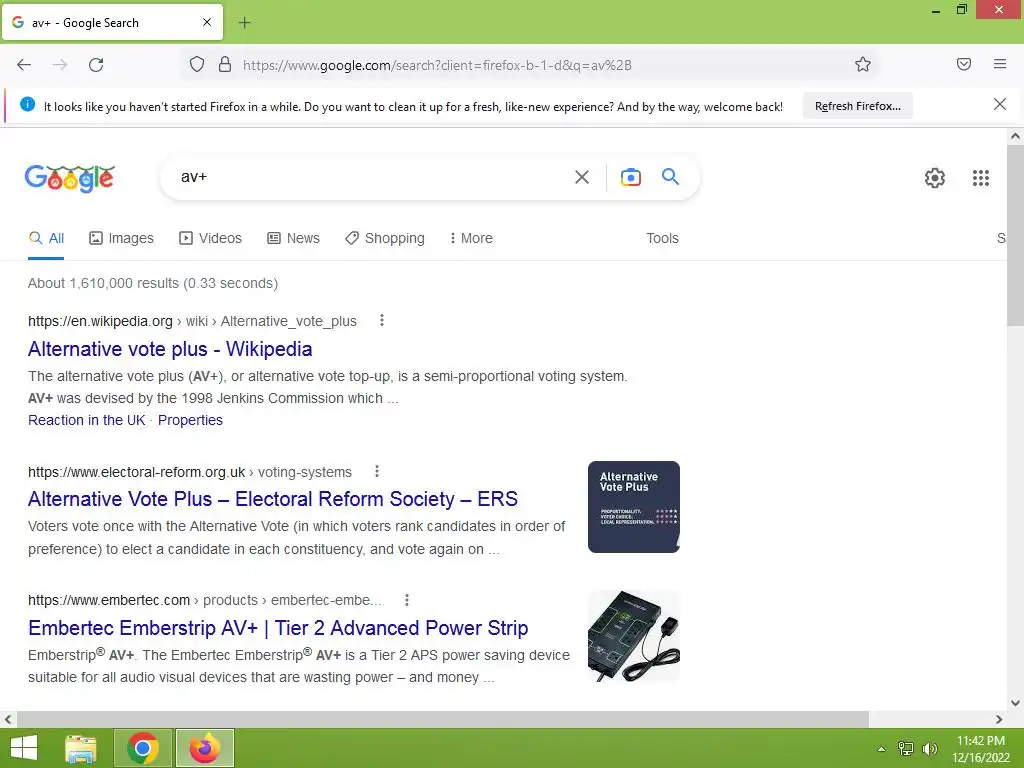1024x768 pixels.
Task: Click the About 1,610,000 results text
Action: click(x=153, y=283)
